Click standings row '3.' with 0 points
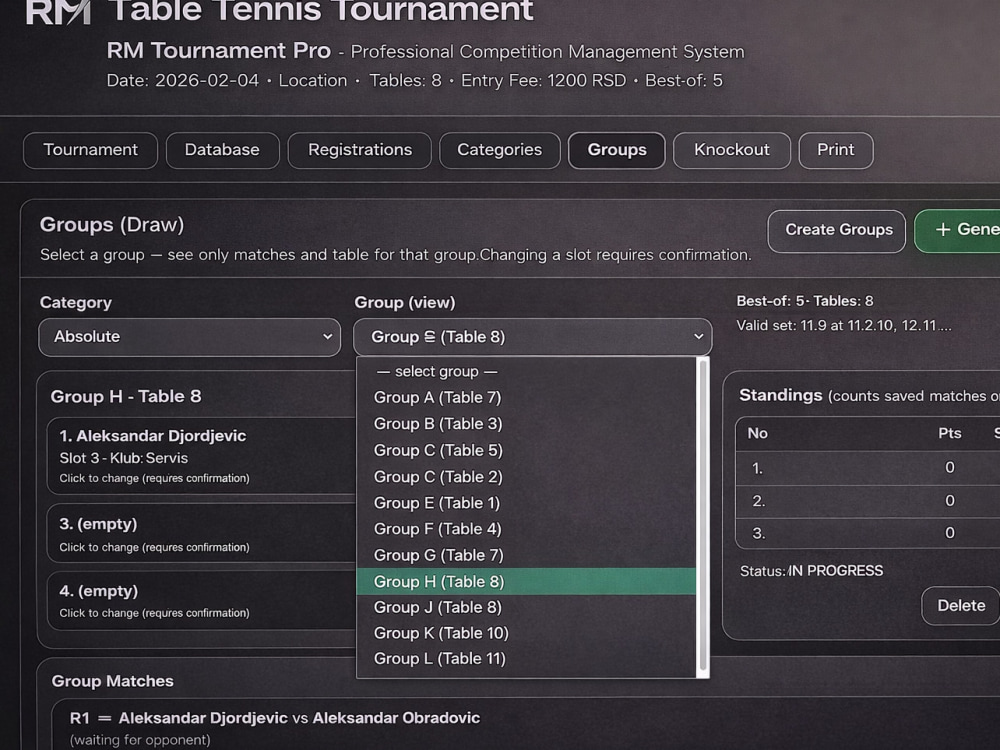 (x=867, y=533)
